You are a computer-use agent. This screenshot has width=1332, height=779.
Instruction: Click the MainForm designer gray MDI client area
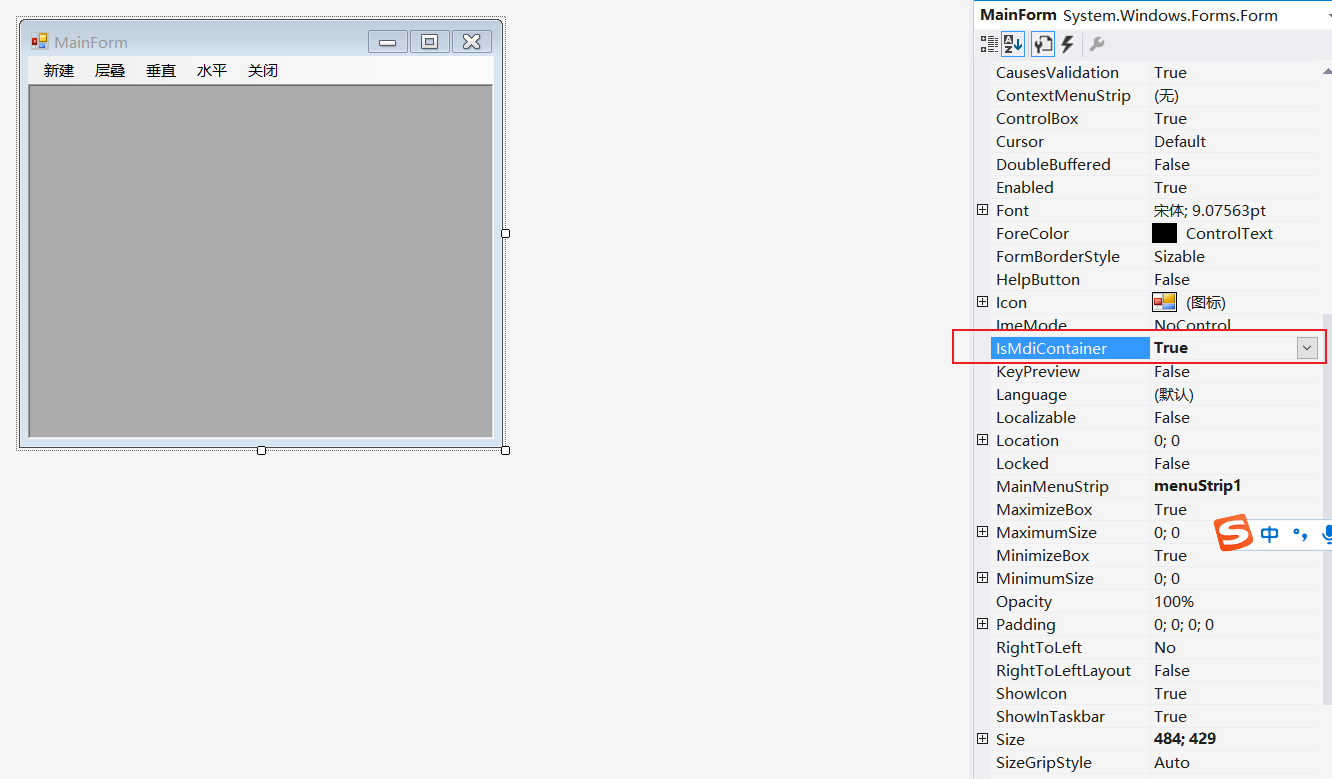(260, 261)
